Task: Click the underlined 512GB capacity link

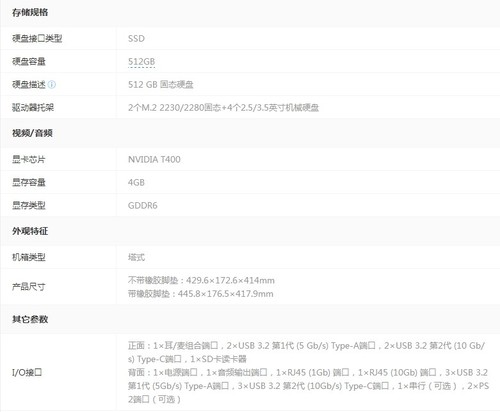Action: coord(142,62)
